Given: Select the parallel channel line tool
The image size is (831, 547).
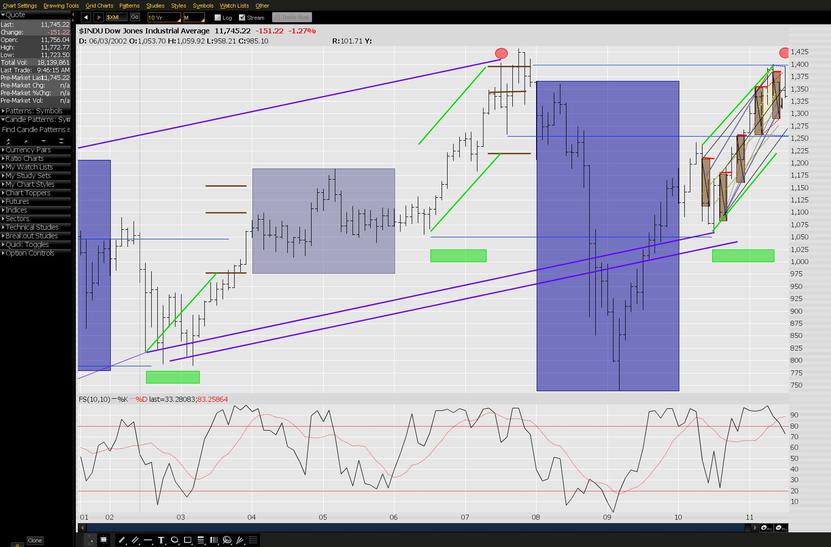Looking at the screenshot, I should 135,540.
